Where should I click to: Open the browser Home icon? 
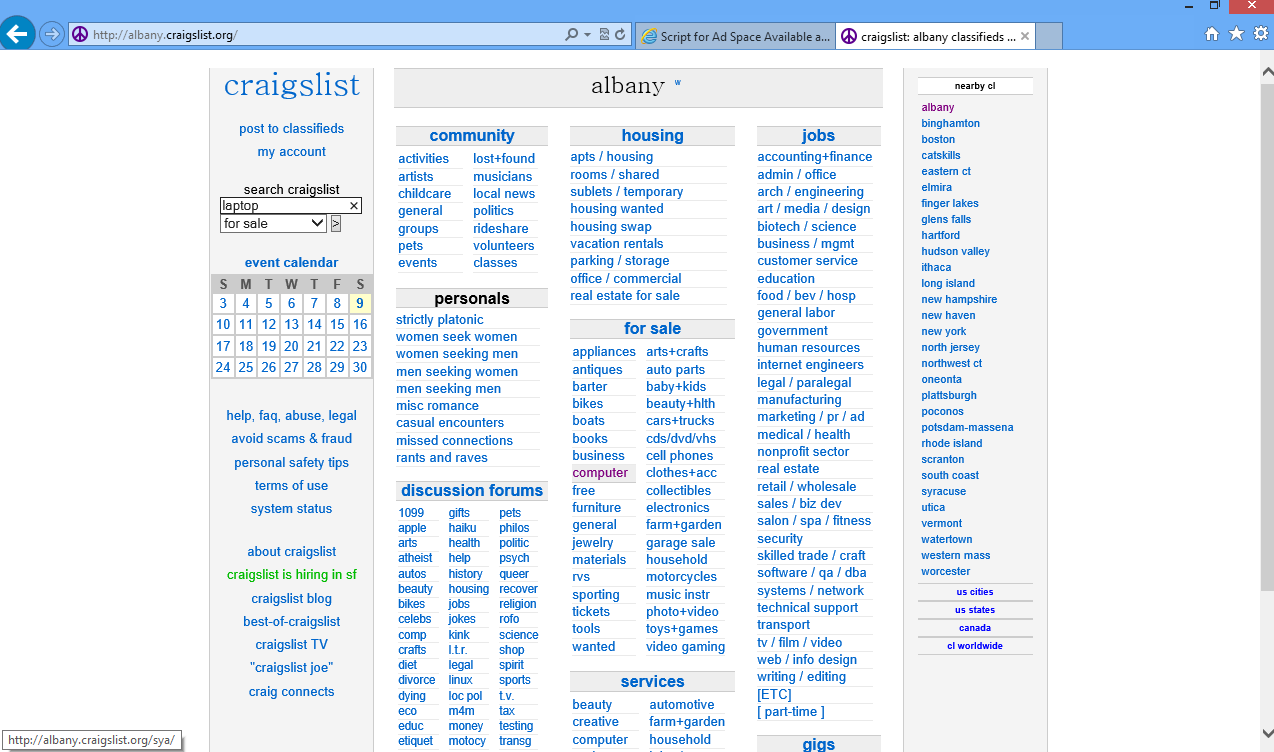(x=1212, y=34)
